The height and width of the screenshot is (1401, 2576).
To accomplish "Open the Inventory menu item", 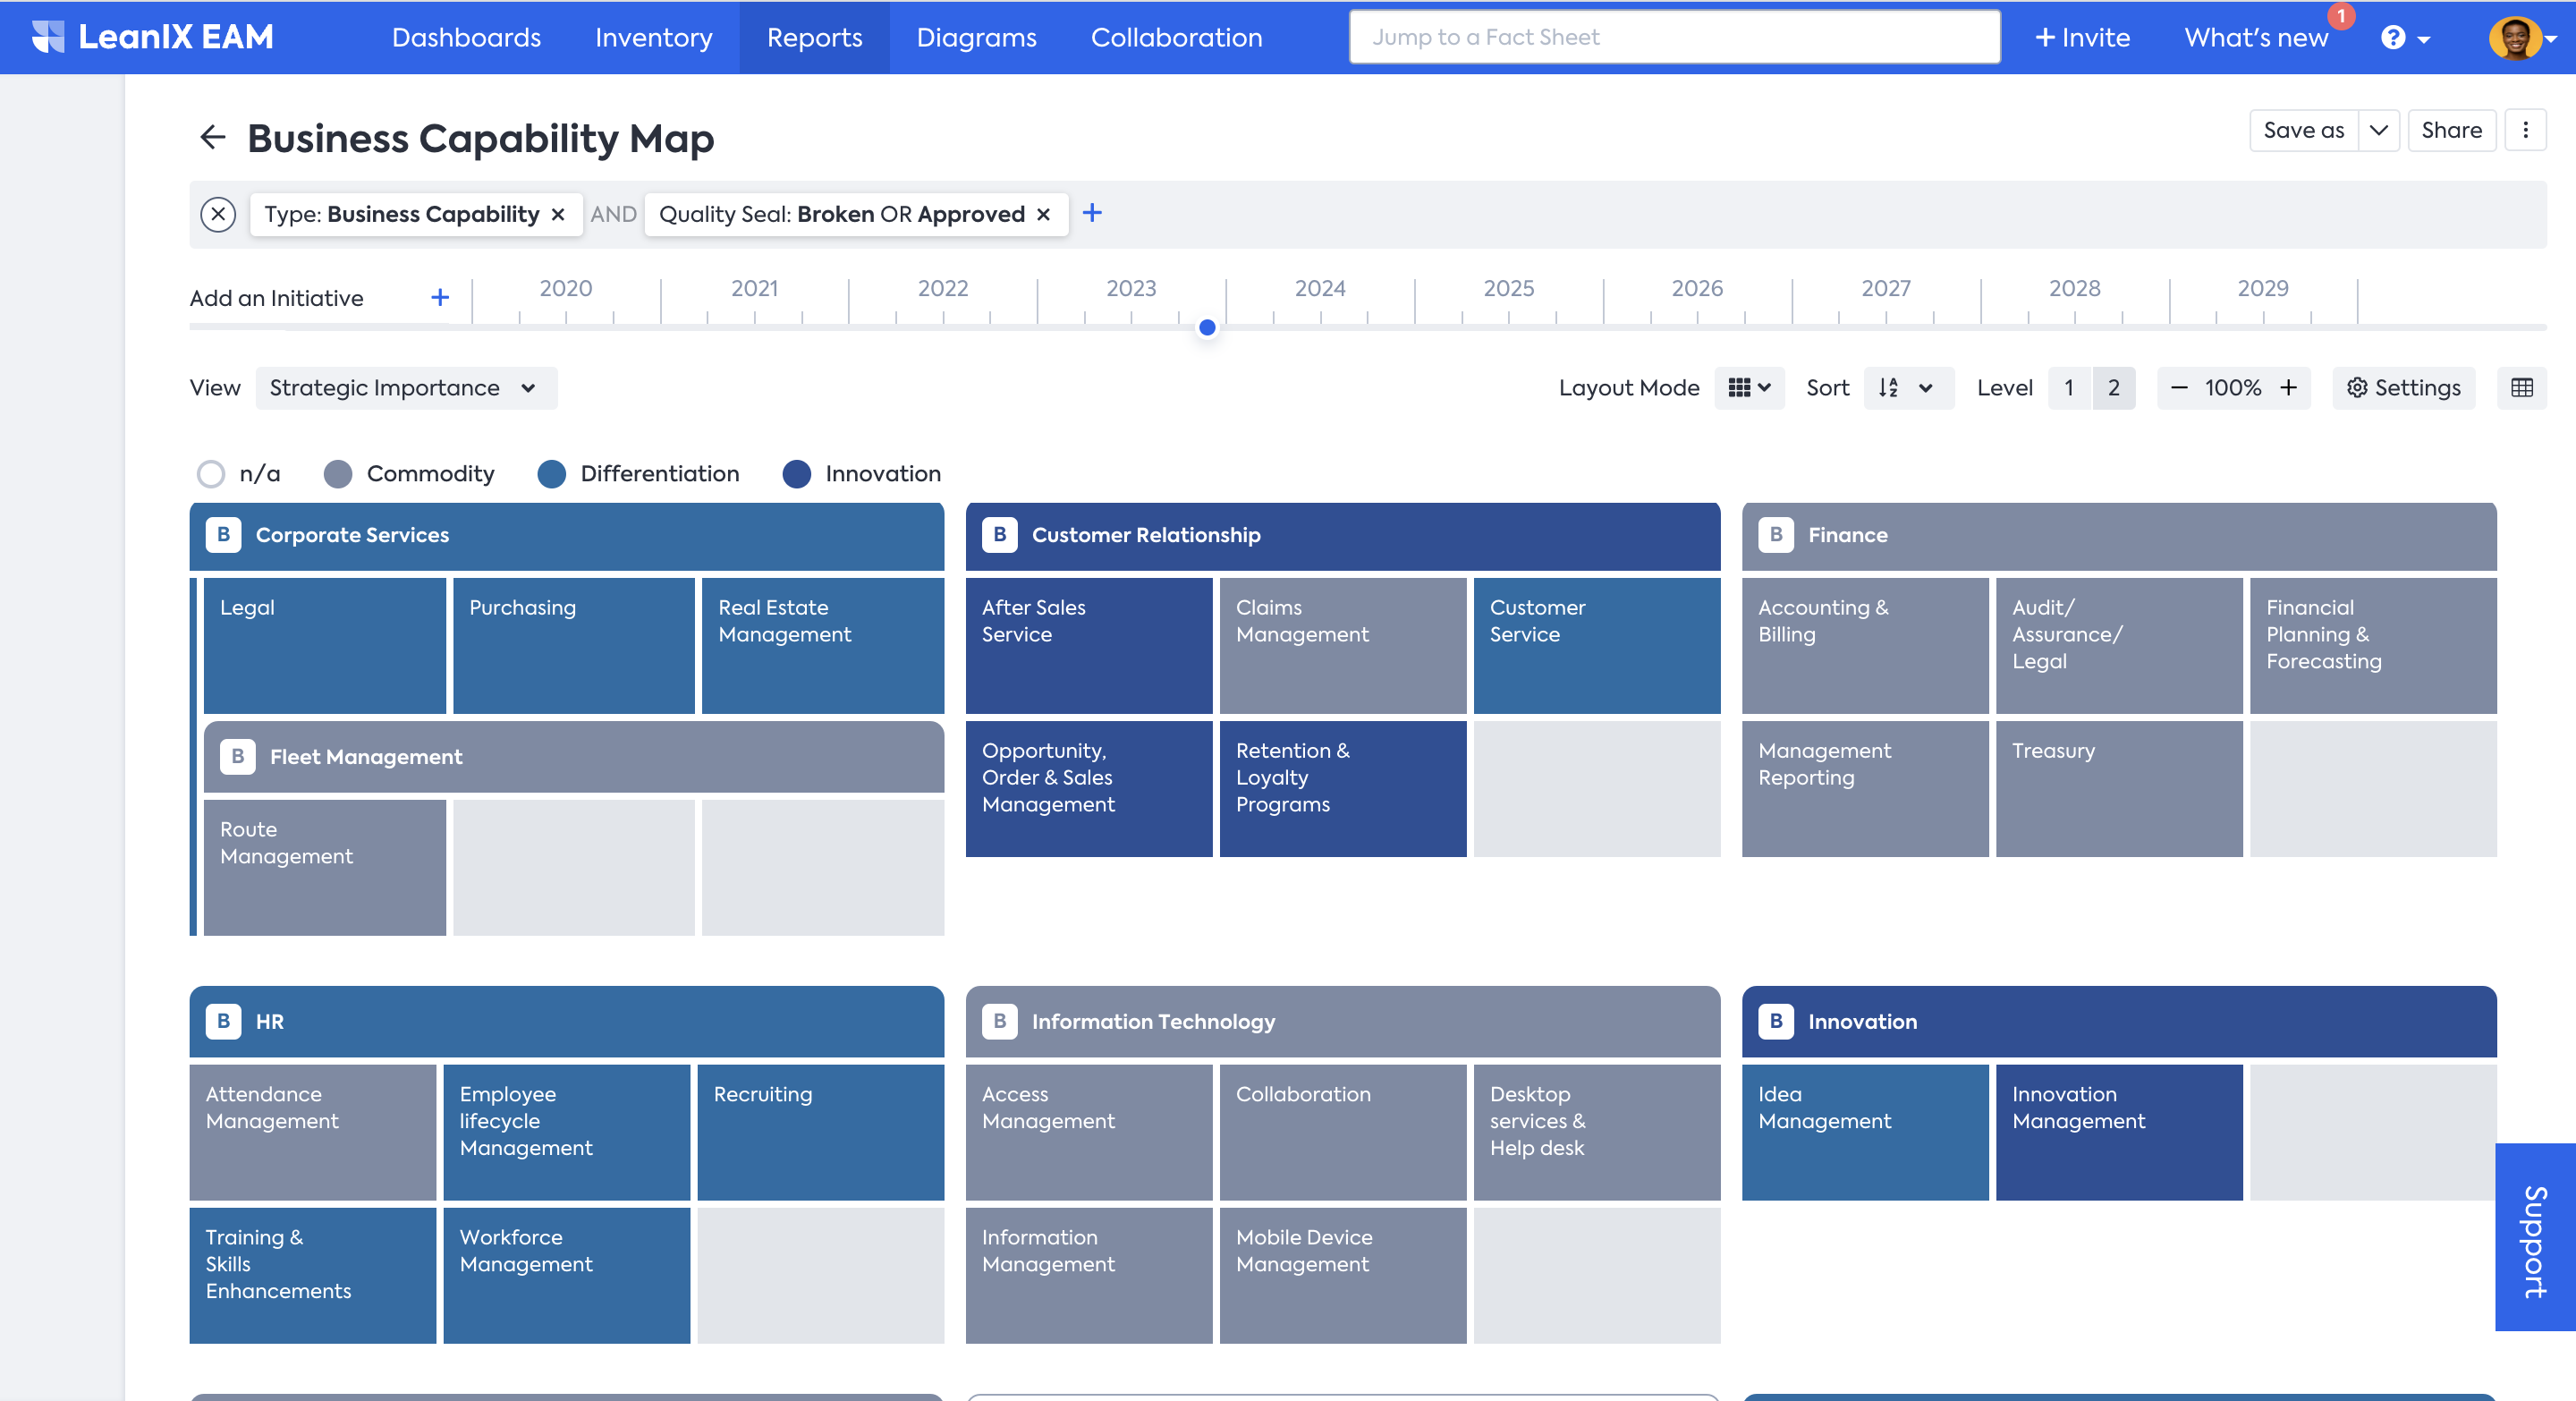I will point(652,36).
